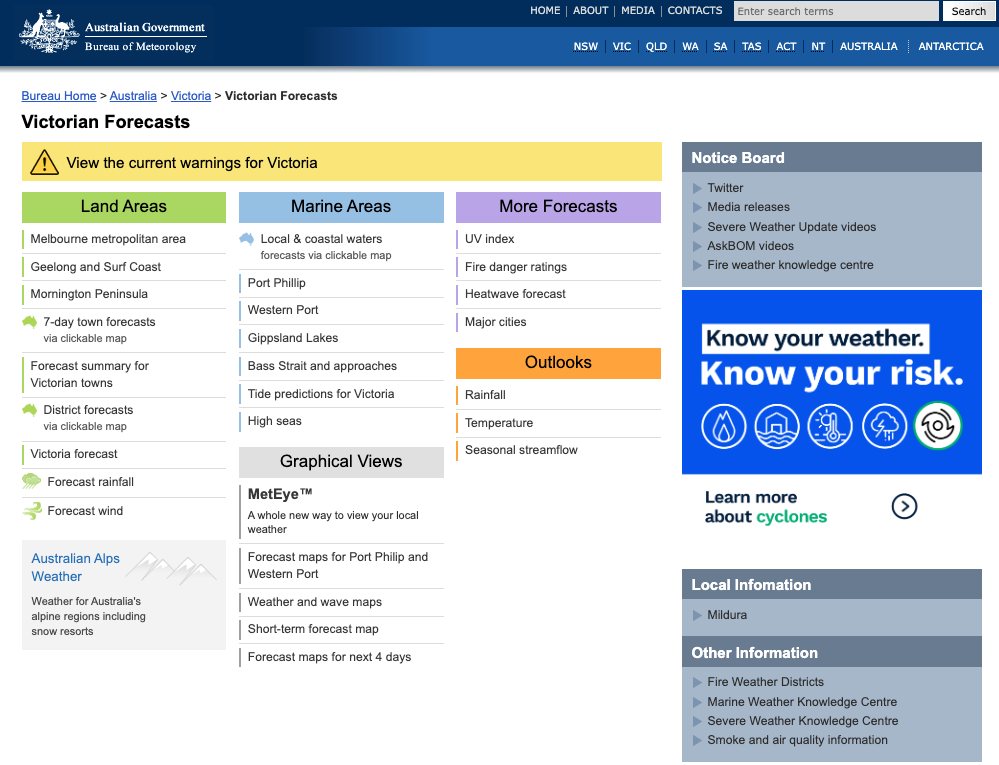Click the map icon beside 7-day town forecasts

pyautogui.click(x=30, y=322)
